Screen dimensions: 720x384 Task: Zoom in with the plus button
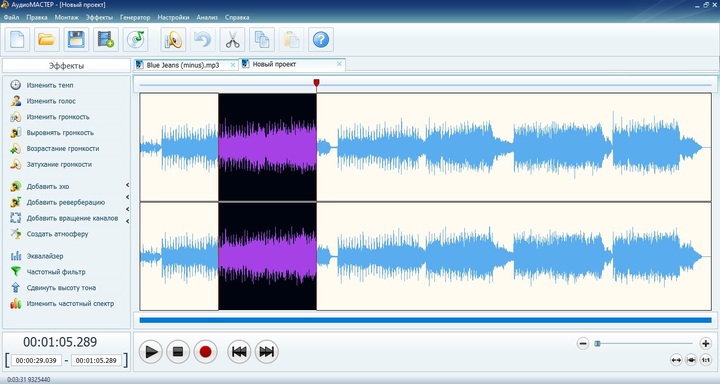(706, 343)
